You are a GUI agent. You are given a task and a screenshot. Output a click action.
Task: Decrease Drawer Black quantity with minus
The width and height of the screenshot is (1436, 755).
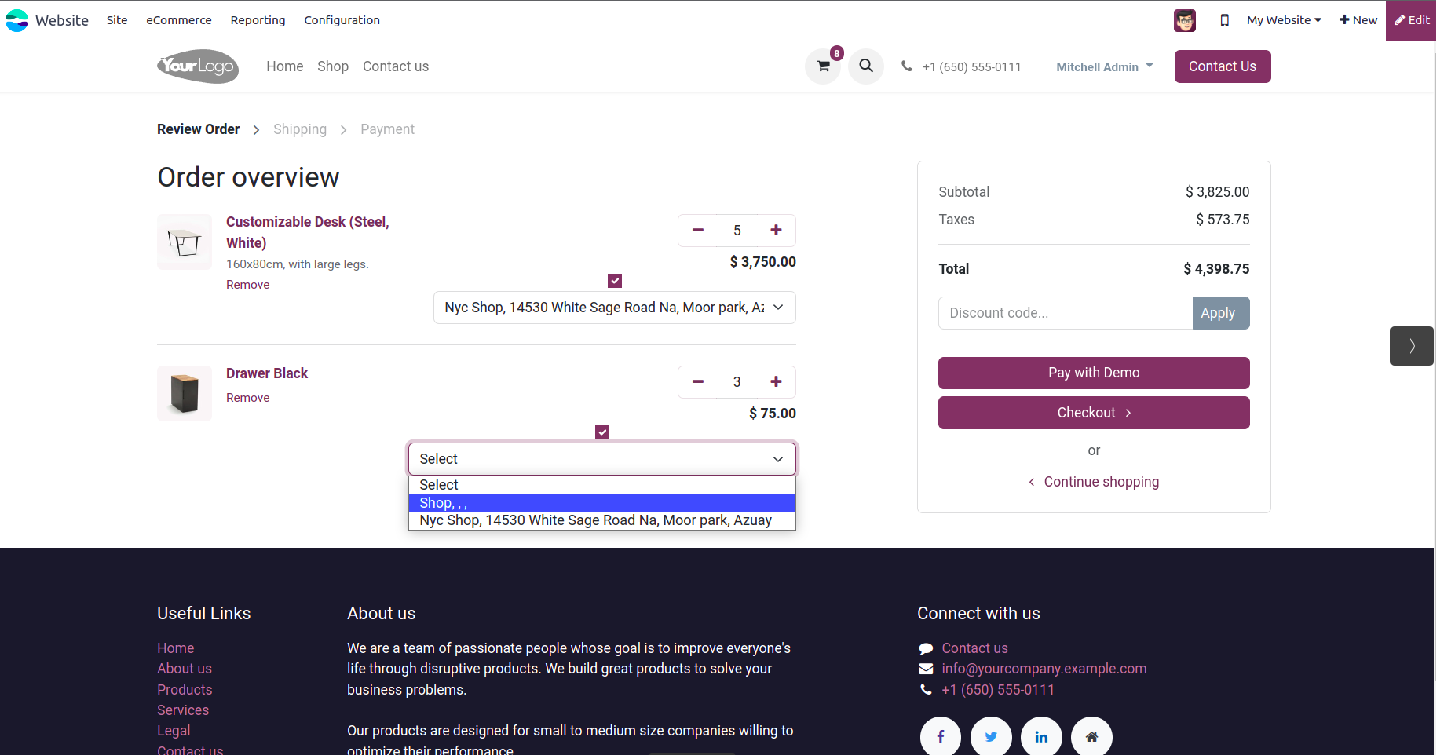698,382
